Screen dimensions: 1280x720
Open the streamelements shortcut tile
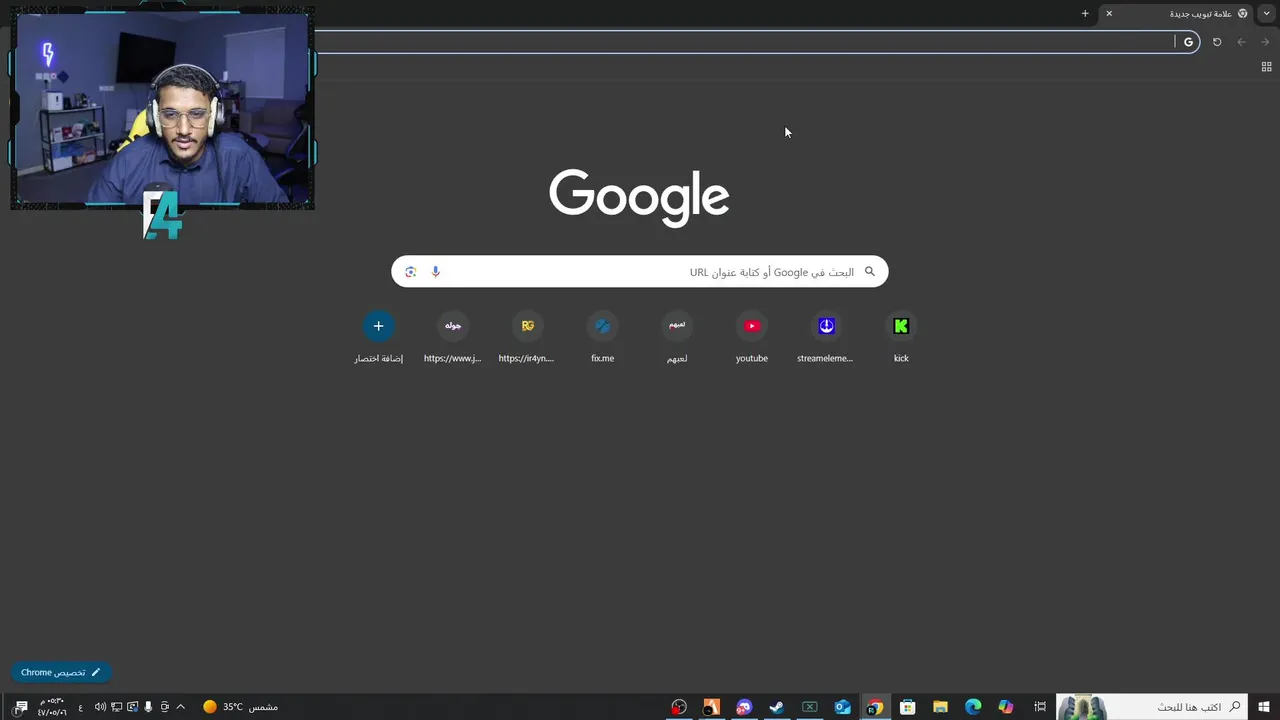826,337
